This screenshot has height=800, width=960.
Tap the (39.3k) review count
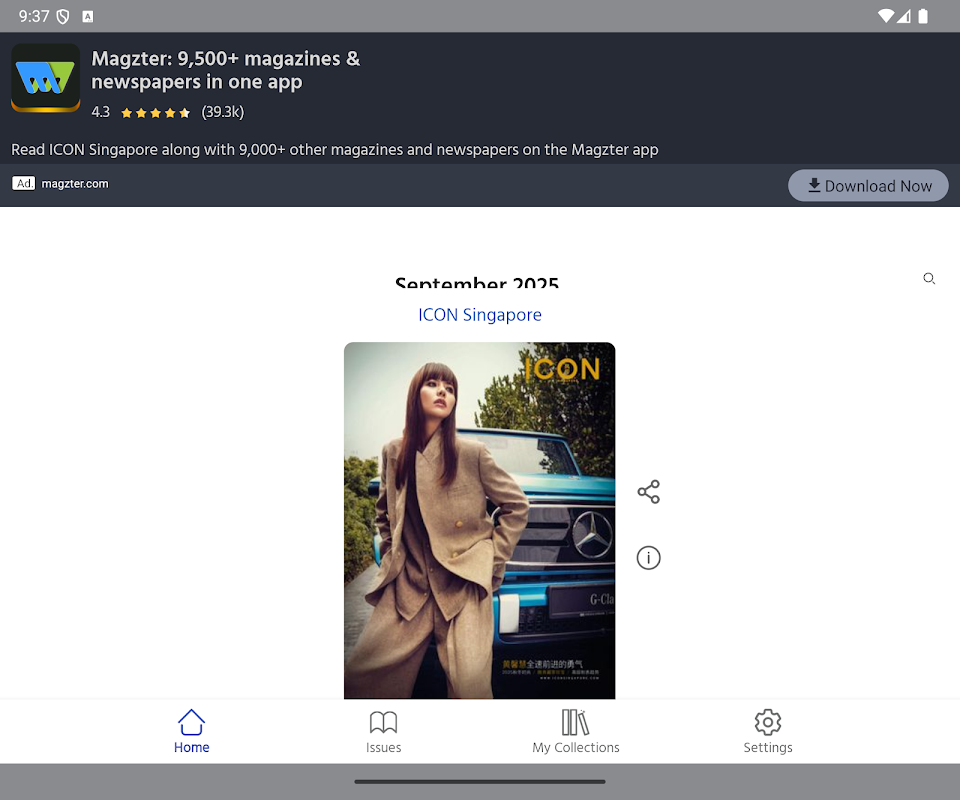pyautogui.click(x=223, y=112)
